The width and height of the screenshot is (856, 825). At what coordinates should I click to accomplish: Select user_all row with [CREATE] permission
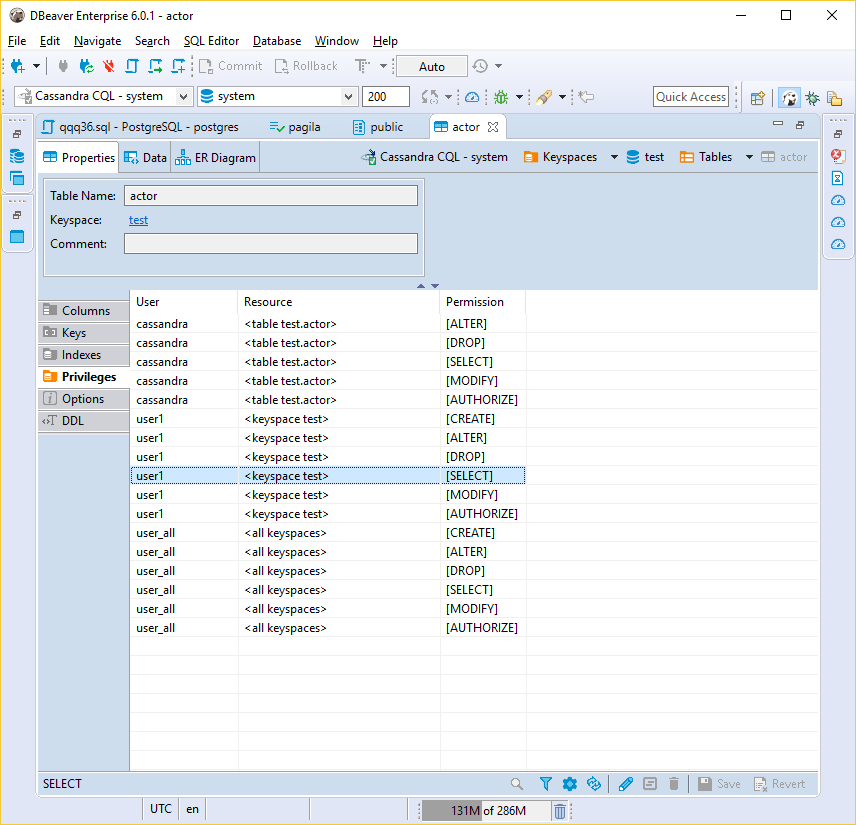pos(328,533)
